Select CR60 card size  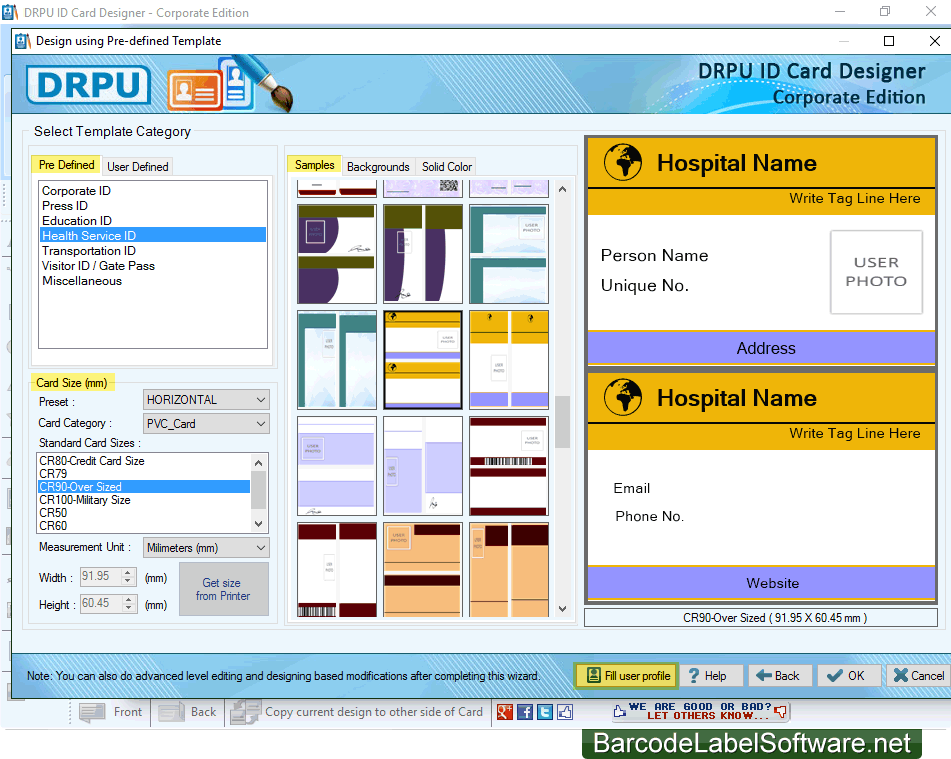pyautogui.click(x=144, y=525)
